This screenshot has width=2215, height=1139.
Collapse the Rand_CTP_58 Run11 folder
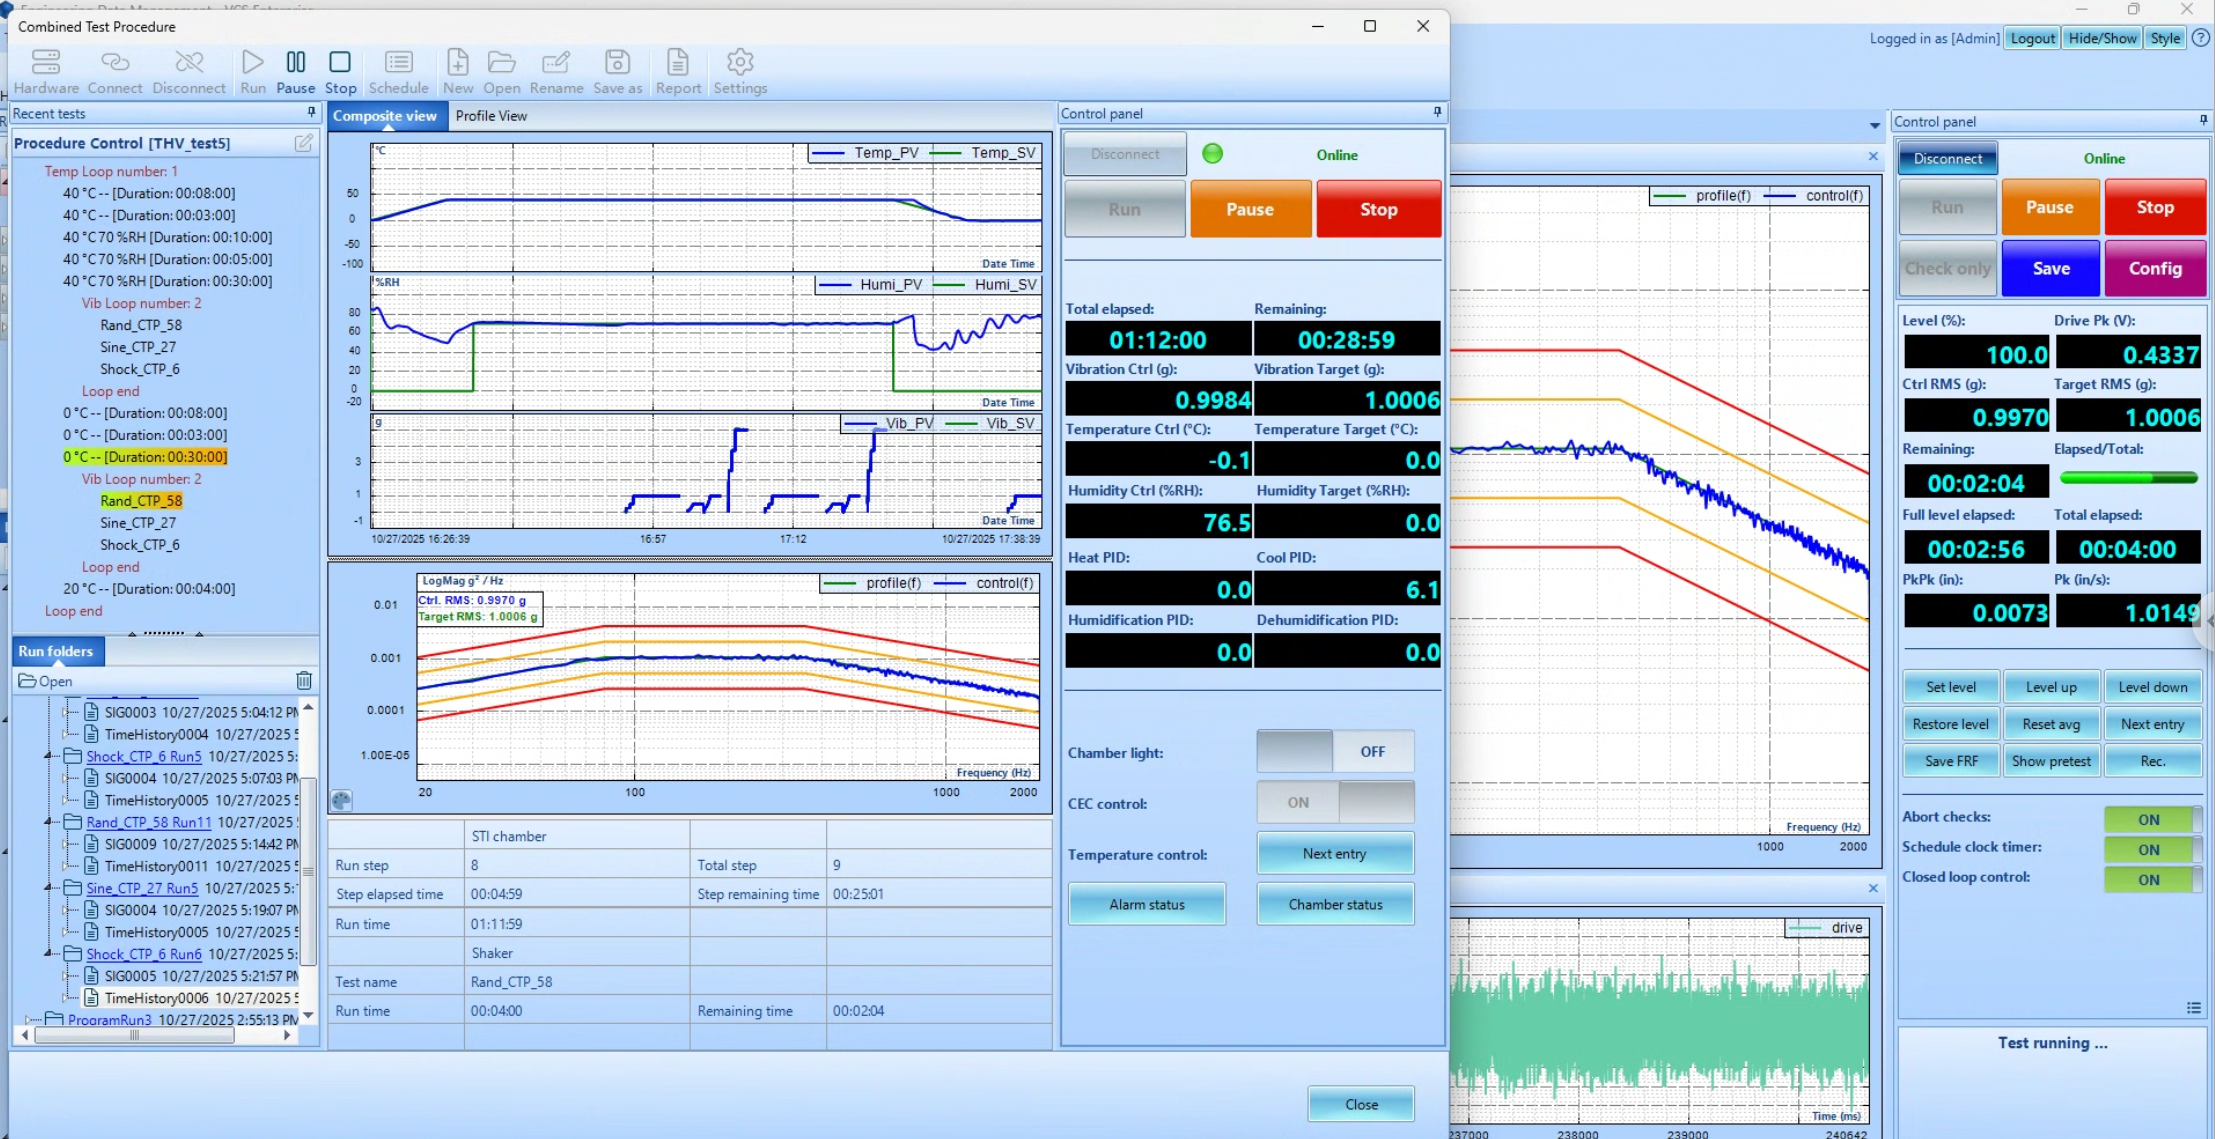tap(48, 822)
